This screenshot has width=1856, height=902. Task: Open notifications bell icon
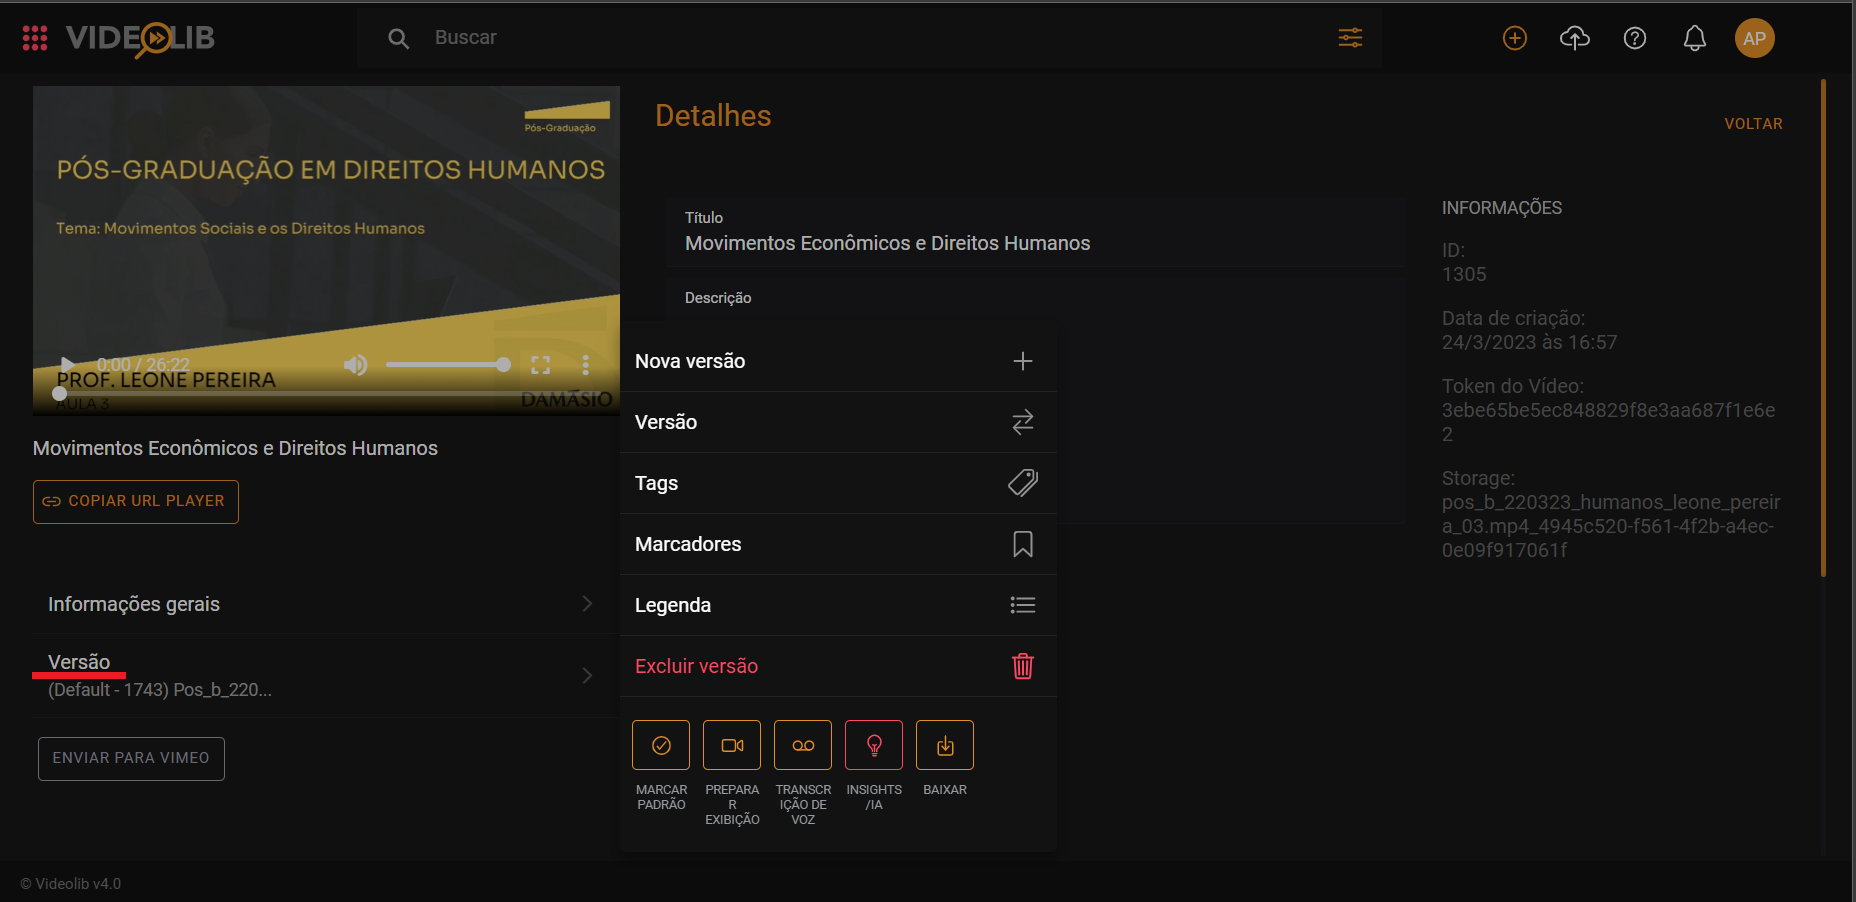pyautogui.click(x=1695, y=38)
